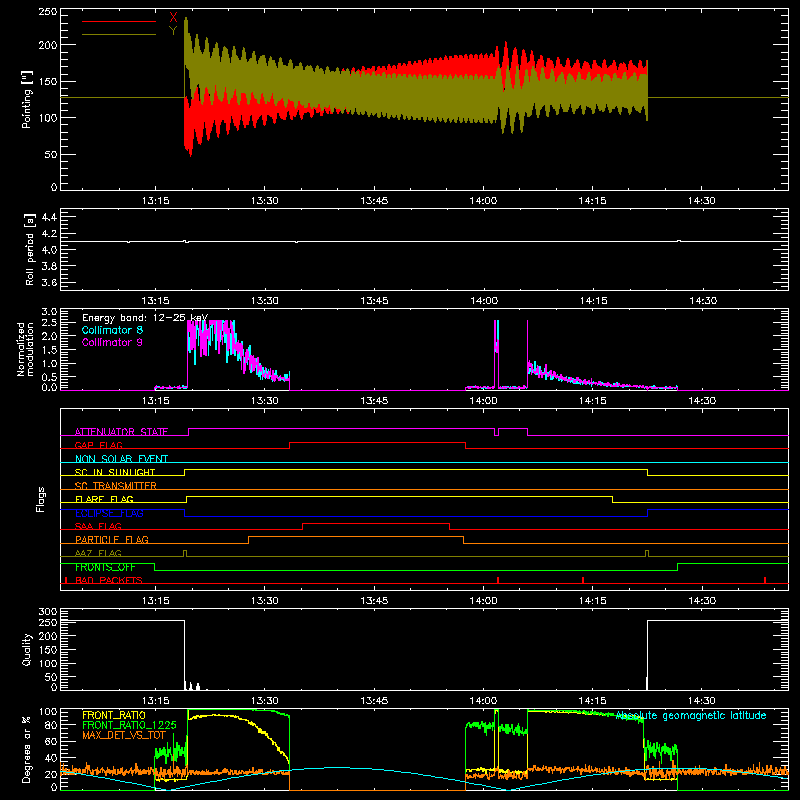Click the green FRONTS_OFF label

coord(105,567)
